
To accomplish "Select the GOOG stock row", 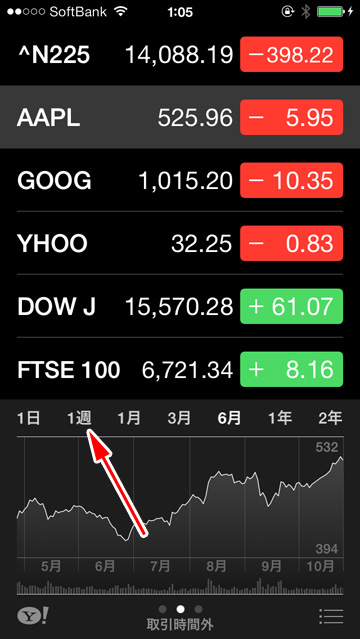I will tap(180, 180).
